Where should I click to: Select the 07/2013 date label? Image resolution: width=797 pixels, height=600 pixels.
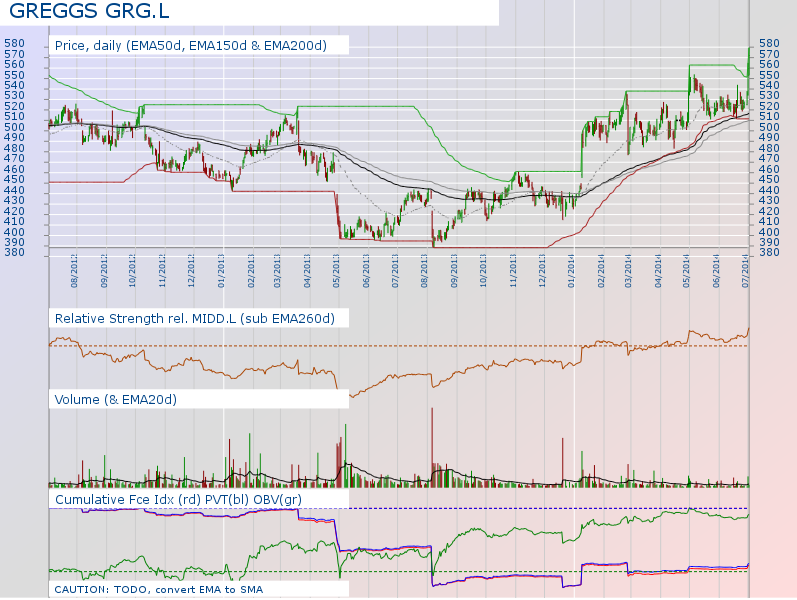[395, 271]
